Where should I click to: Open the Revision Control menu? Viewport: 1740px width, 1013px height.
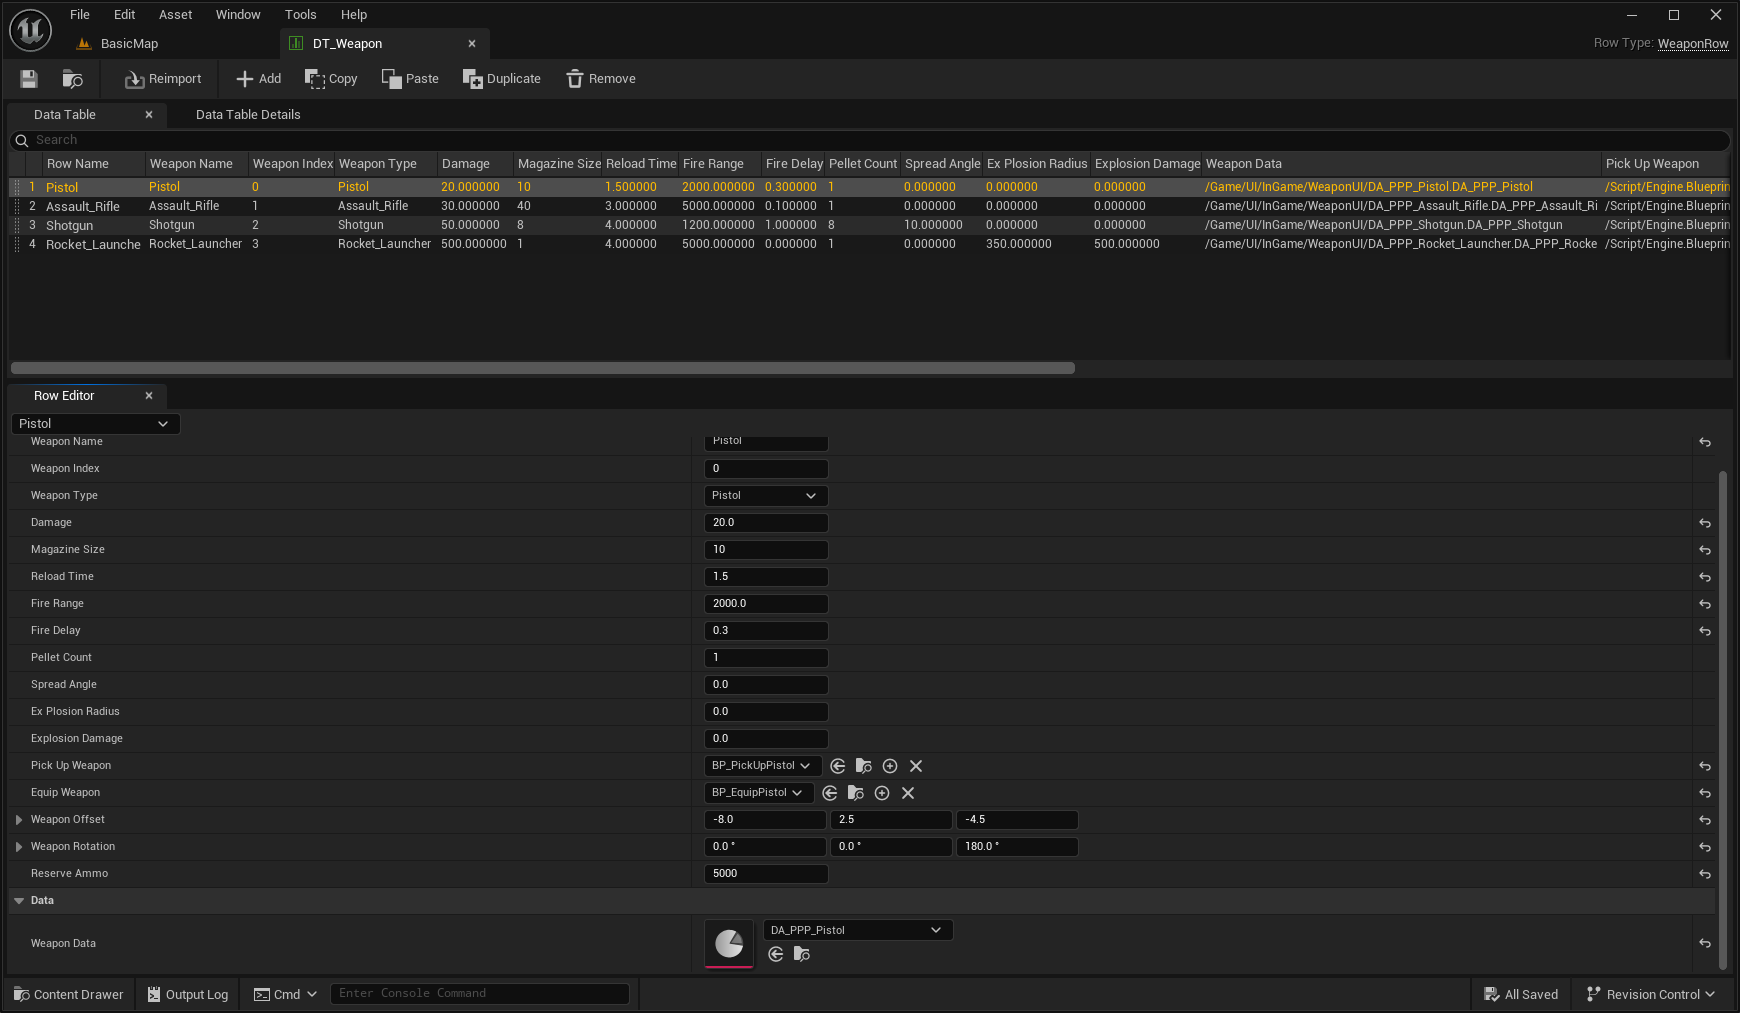coord(1651,994)
